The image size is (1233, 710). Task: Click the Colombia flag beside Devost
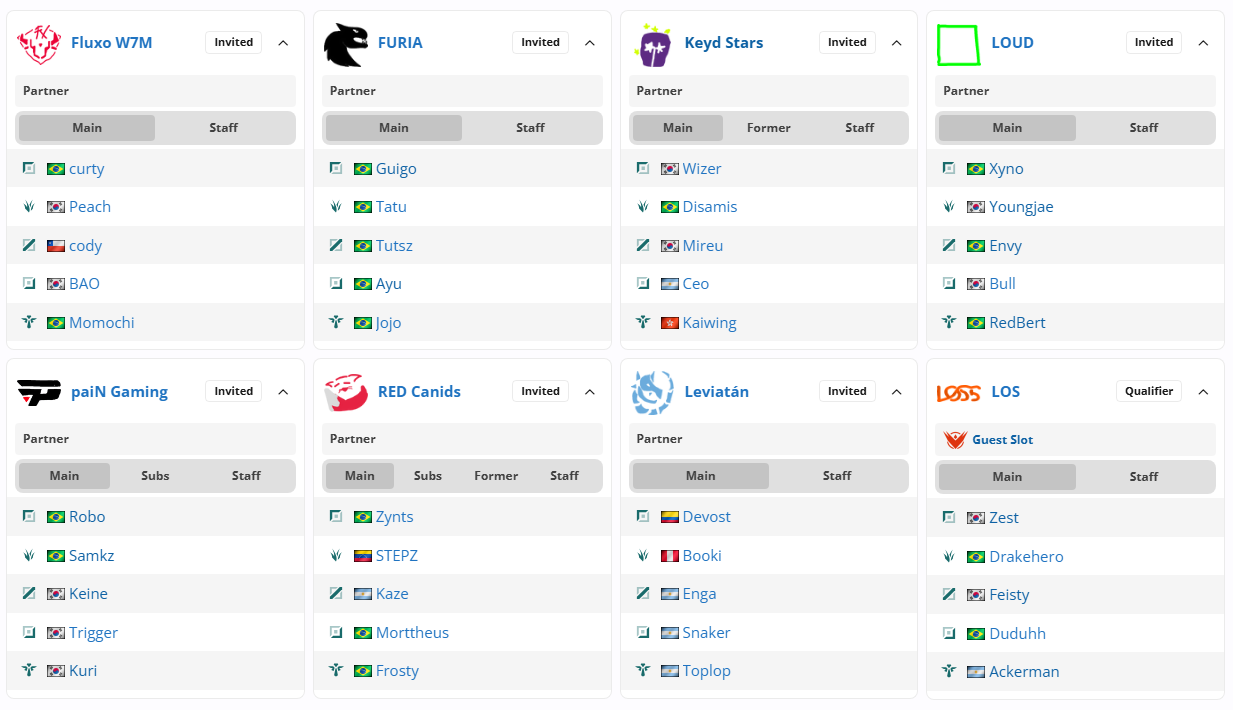[x=670, y=517]
